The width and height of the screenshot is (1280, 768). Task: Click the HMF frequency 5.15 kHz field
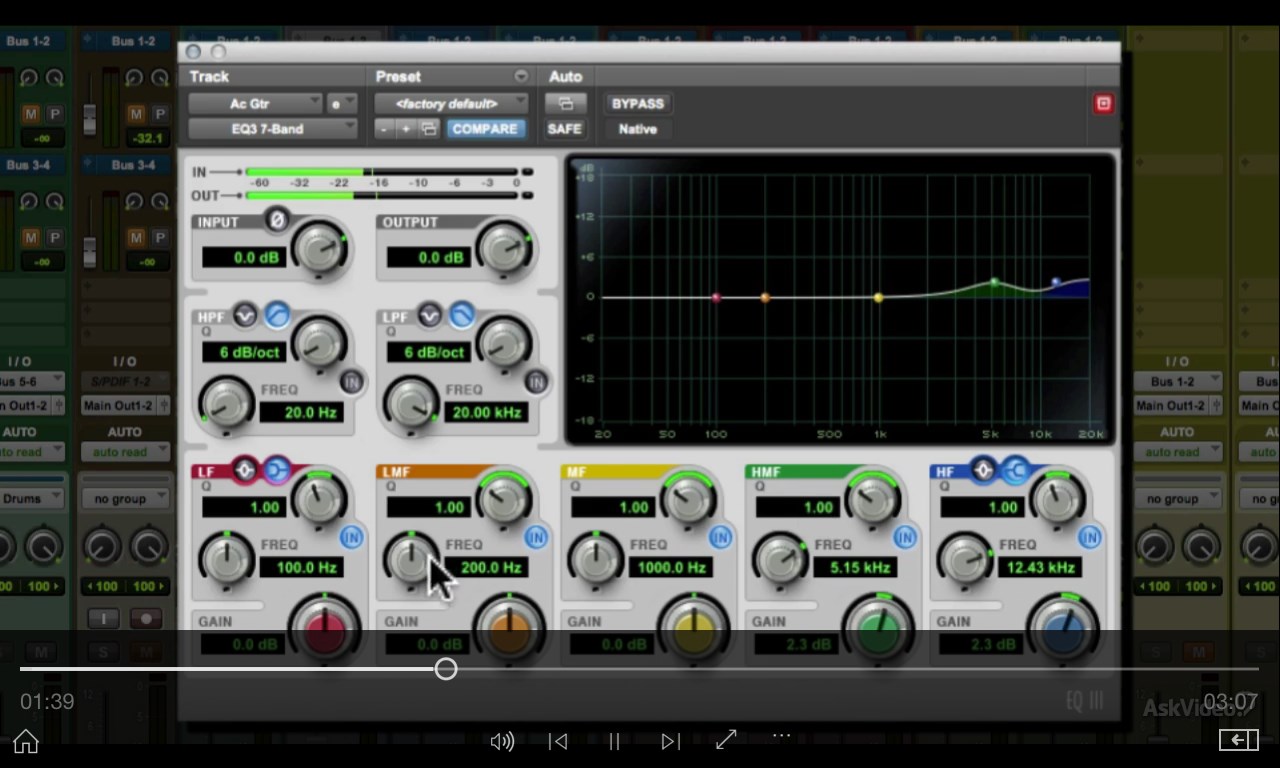point(856,567)
